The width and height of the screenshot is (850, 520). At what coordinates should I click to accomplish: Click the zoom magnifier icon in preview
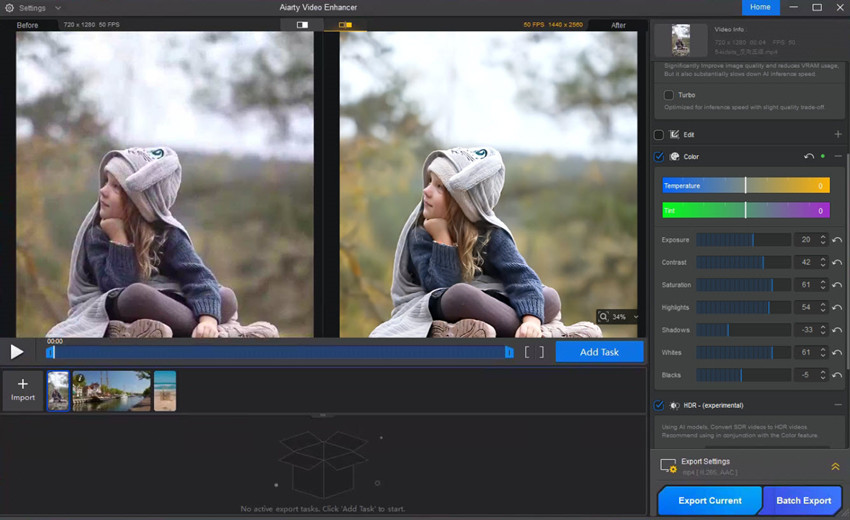(603, 316)
